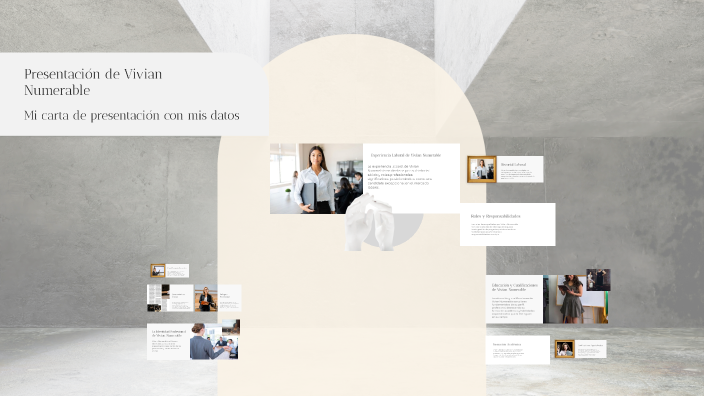Open text card right of blonde woman photo
This screenshot has height=396, width=704.
229,298
